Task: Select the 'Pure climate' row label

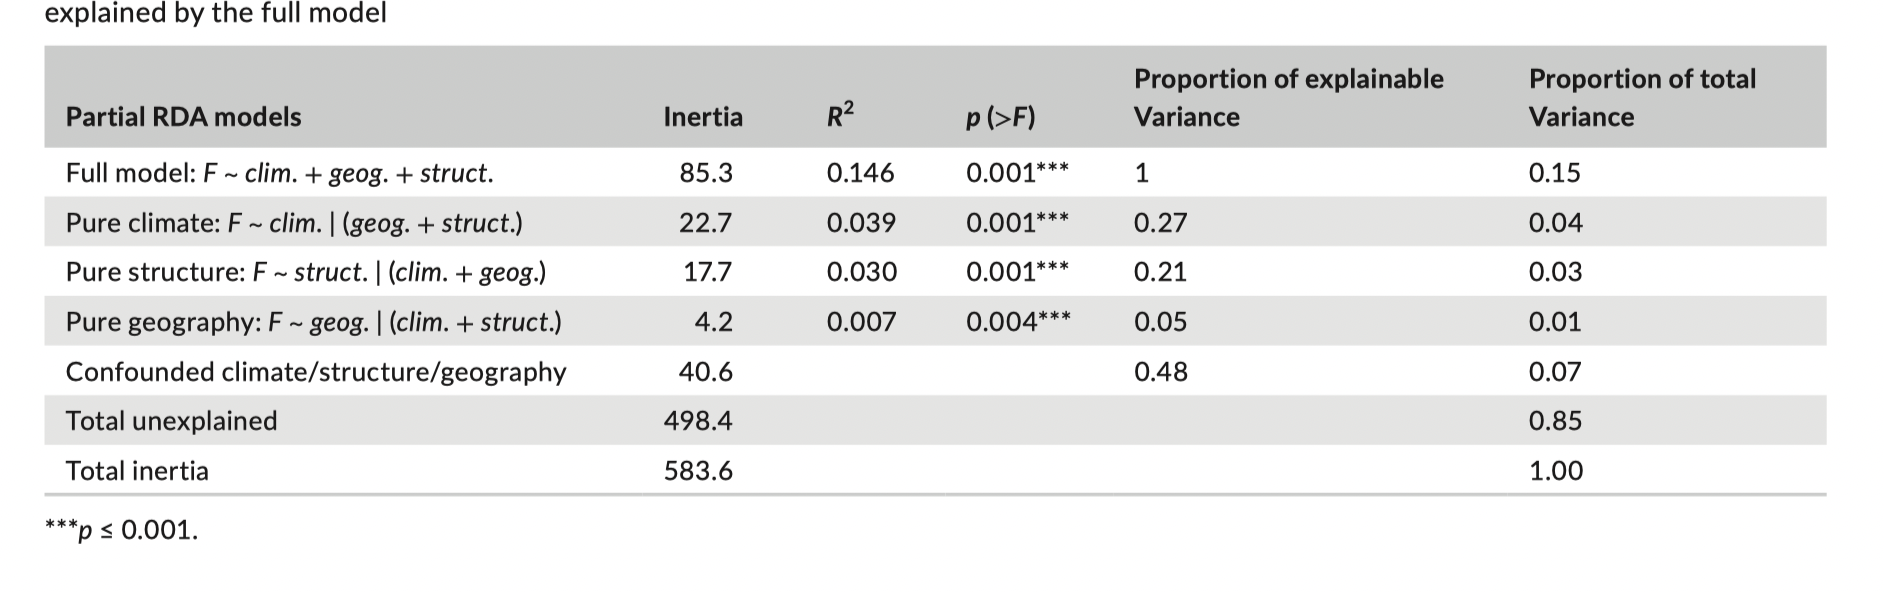Action: pyautogui.click(x=294, y=222)
